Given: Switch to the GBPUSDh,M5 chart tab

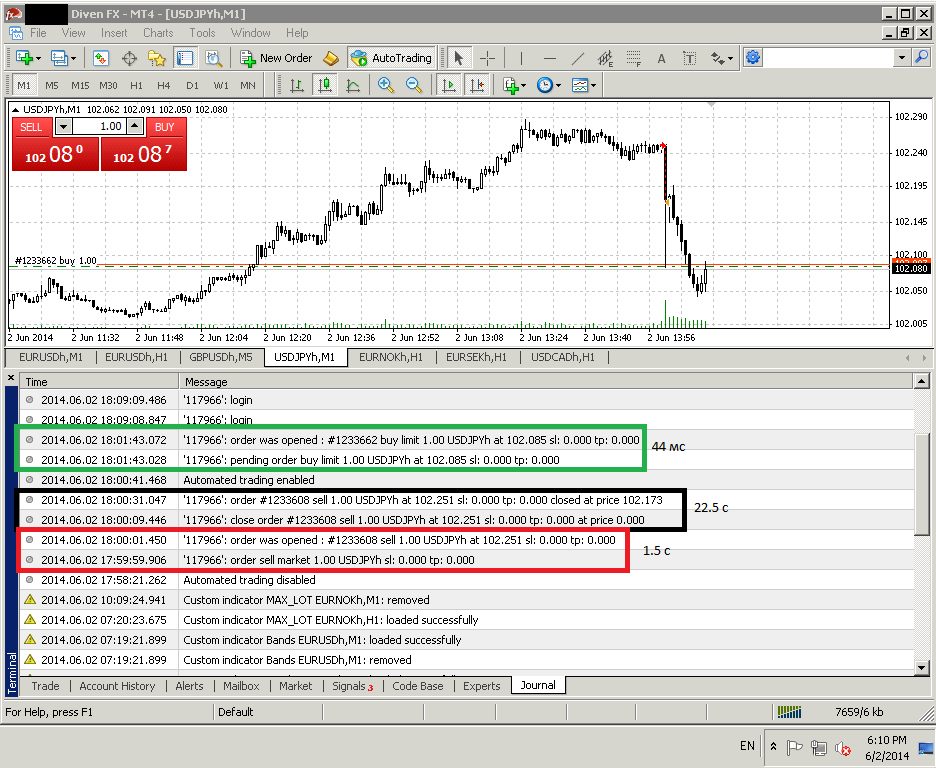Looking at the screenshot, I should [221, 357].
